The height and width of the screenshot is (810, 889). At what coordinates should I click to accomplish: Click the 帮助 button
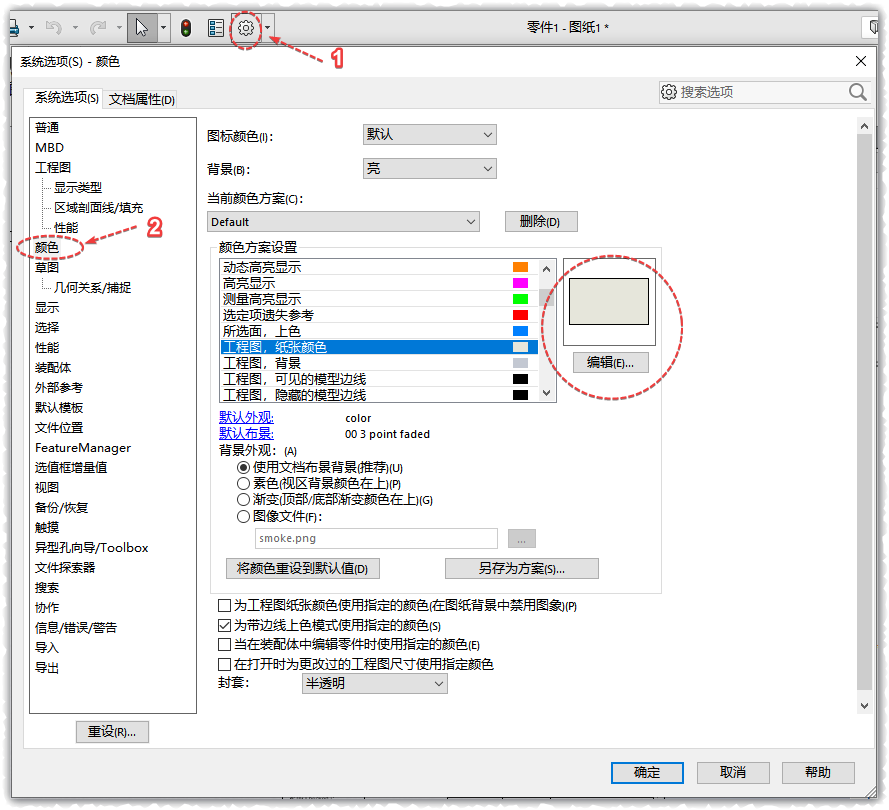click(x=818, y=773)
